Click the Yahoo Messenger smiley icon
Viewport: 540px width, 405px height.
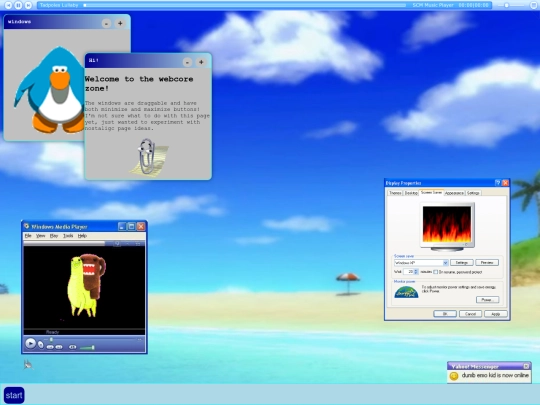(454, 376)
